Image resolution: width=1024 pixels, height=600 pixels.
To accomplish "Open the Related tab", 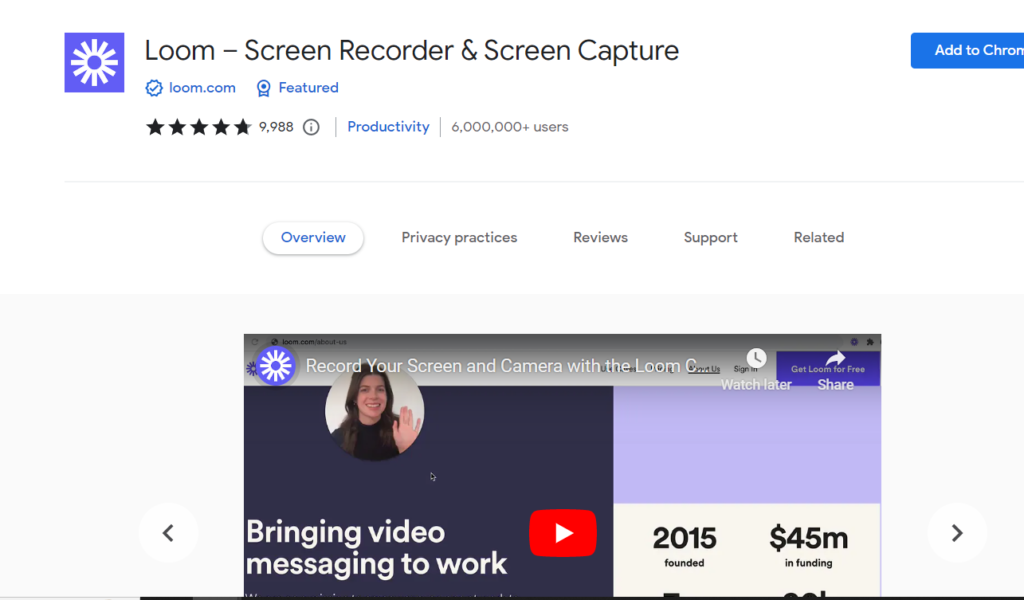I will [819, 238].
